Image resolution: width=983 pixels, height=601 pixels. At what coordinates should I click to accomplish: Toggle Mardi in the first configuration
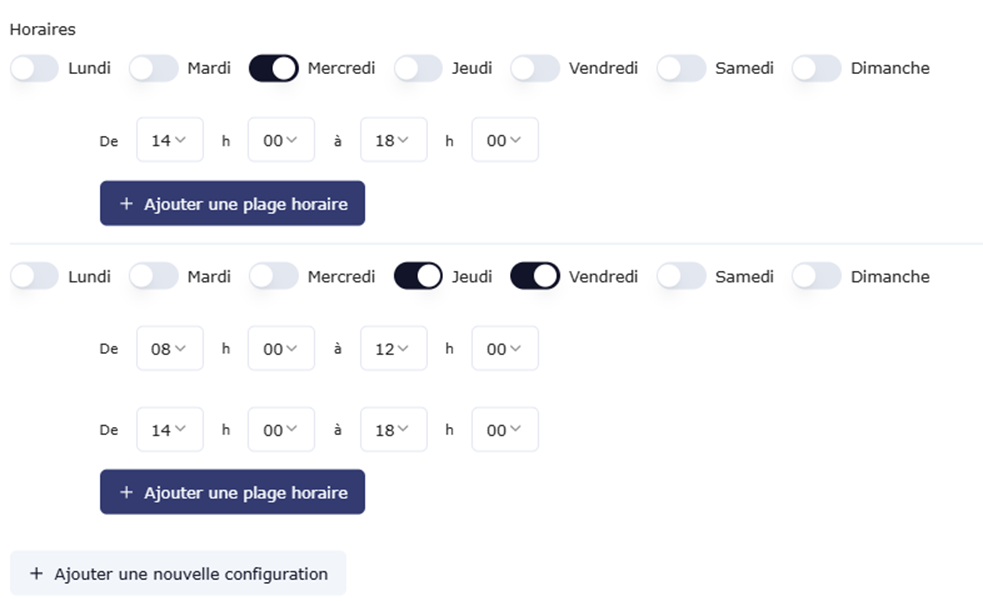pos(154,68)
